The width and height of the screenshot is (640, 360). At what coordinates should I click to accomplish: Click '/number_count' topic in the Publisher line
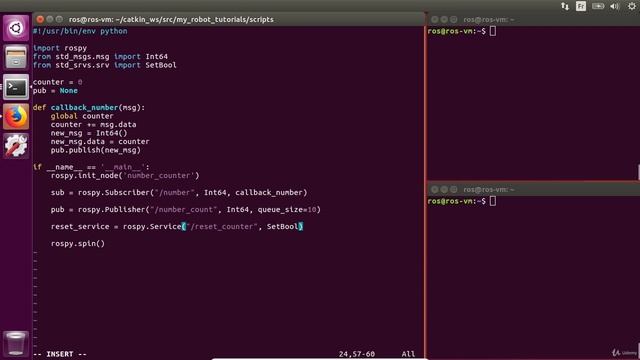pyautogui.click(x=184, y=209)
